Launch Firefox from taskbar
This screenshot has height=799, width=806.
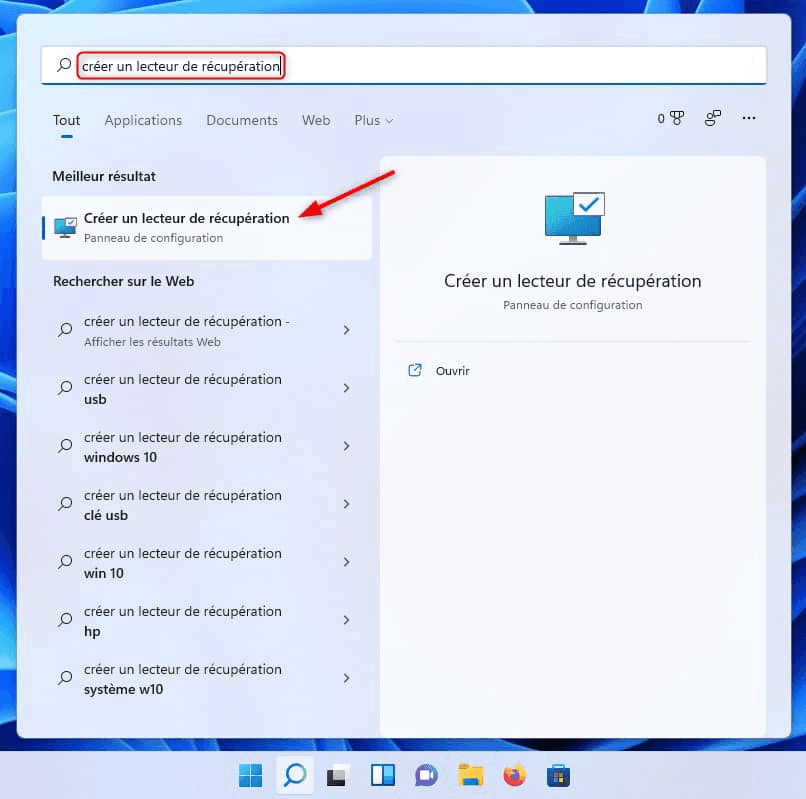tap(515, 775)
